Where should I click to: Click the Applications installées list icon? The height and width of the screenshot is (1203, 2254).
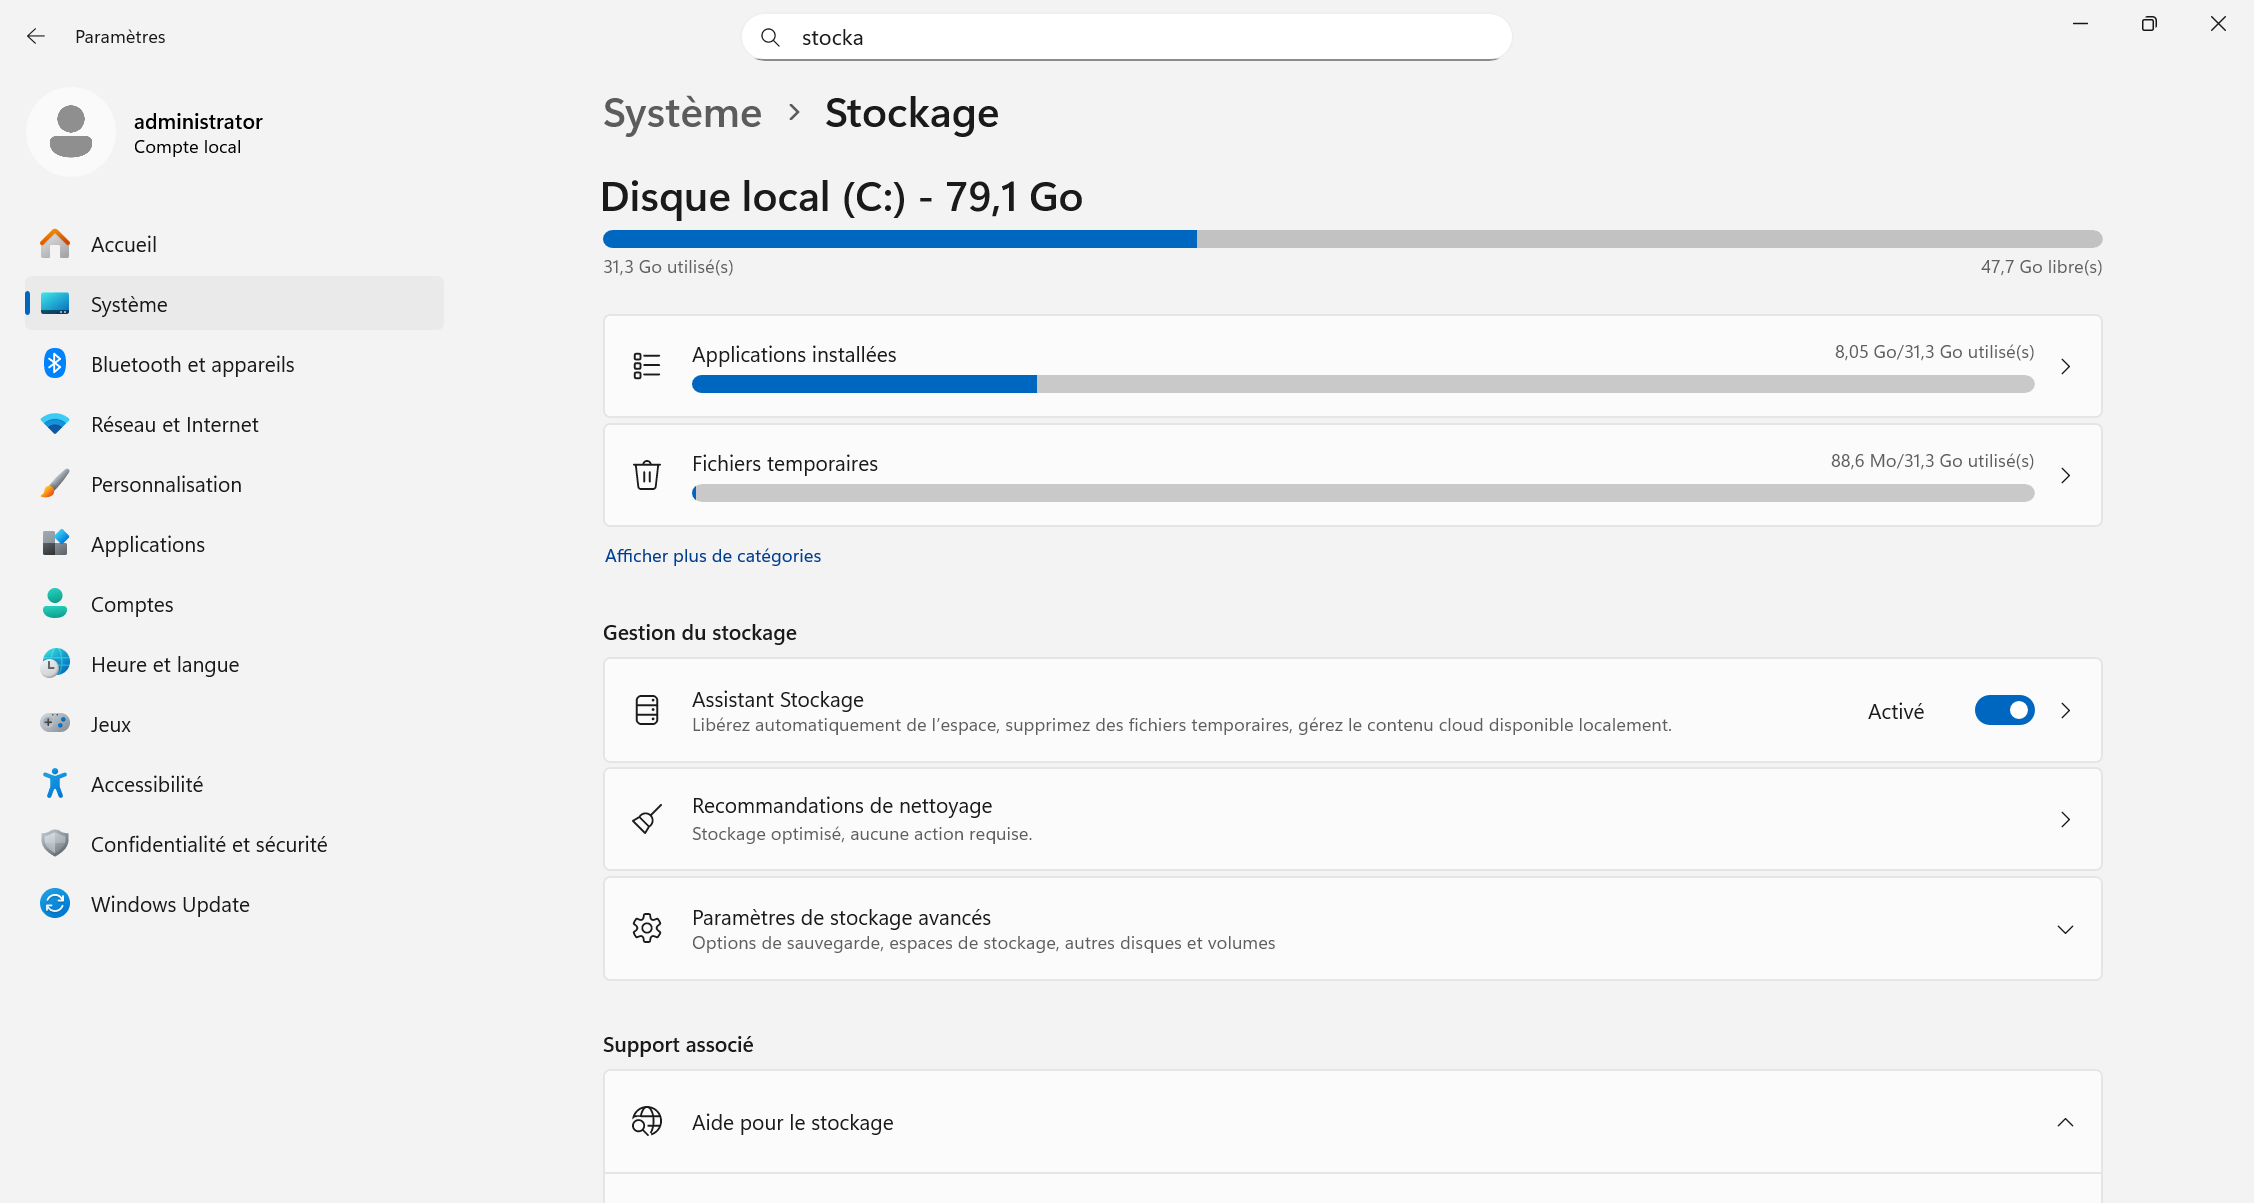647,366
